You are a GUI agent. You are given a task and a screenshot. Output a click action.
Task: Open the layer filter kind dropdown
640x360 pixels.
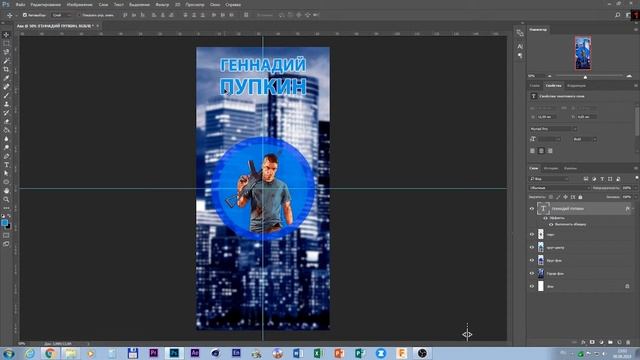(549, 179)
